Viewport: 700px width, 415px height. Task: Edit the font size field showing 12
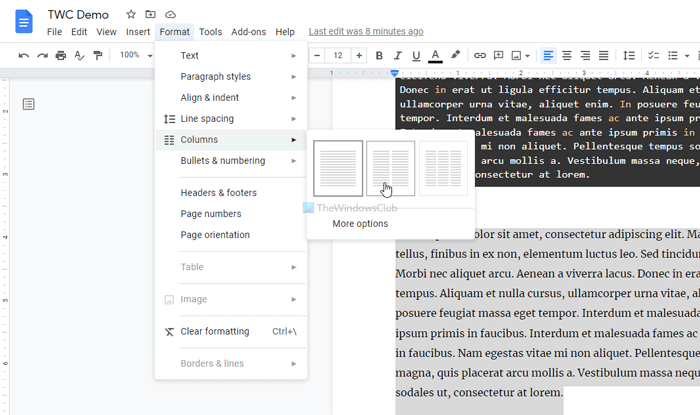click(338, 55)
